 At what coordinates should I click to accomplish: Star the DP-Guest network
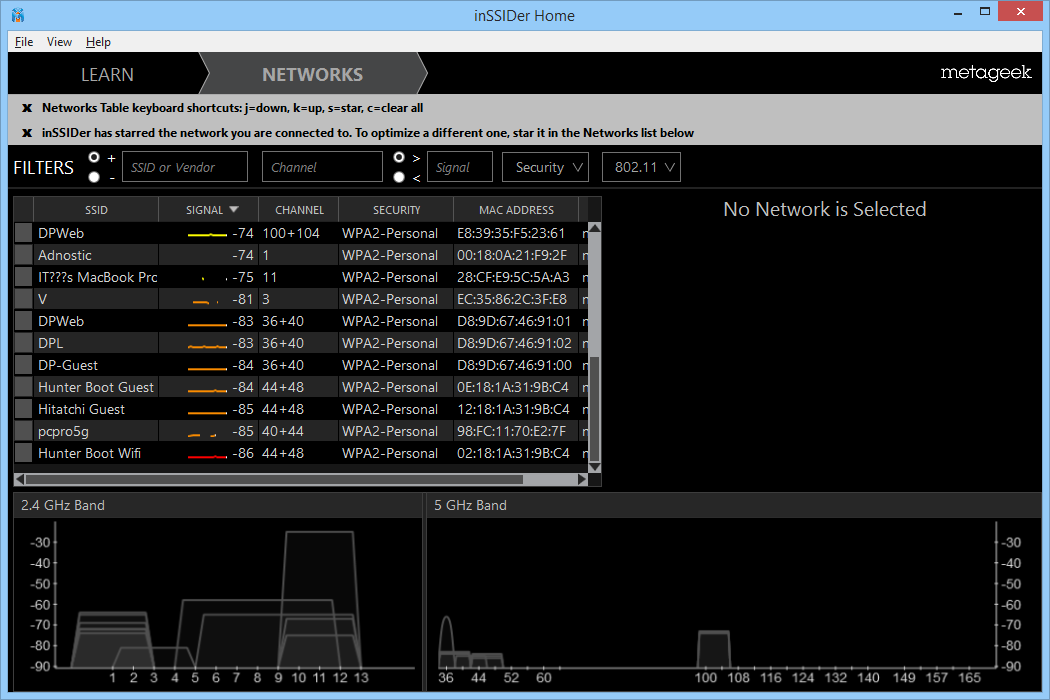pos(23,365)
